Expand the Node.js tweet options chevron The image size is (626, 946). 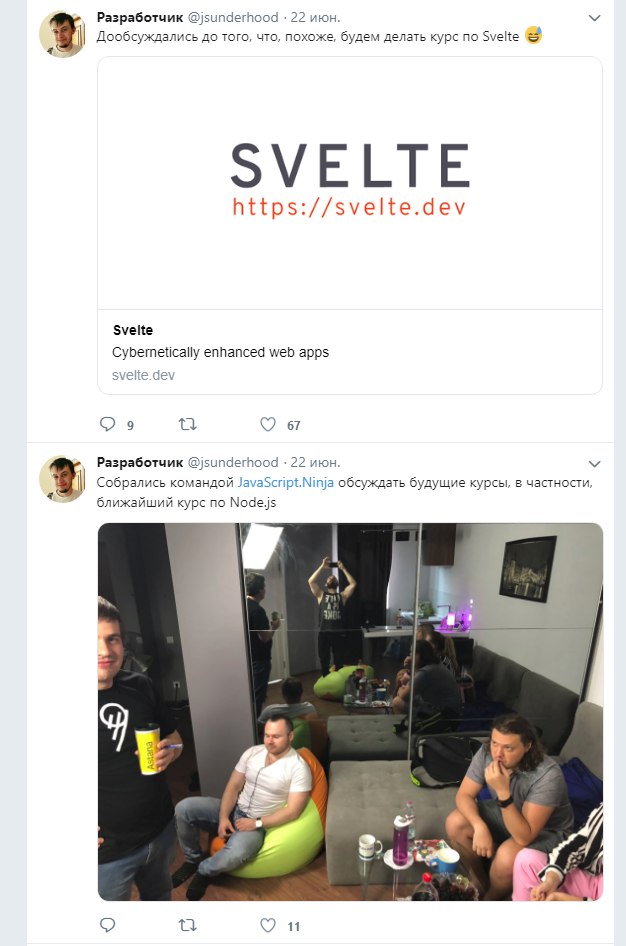pyautogui.click(x=595, y=463)
